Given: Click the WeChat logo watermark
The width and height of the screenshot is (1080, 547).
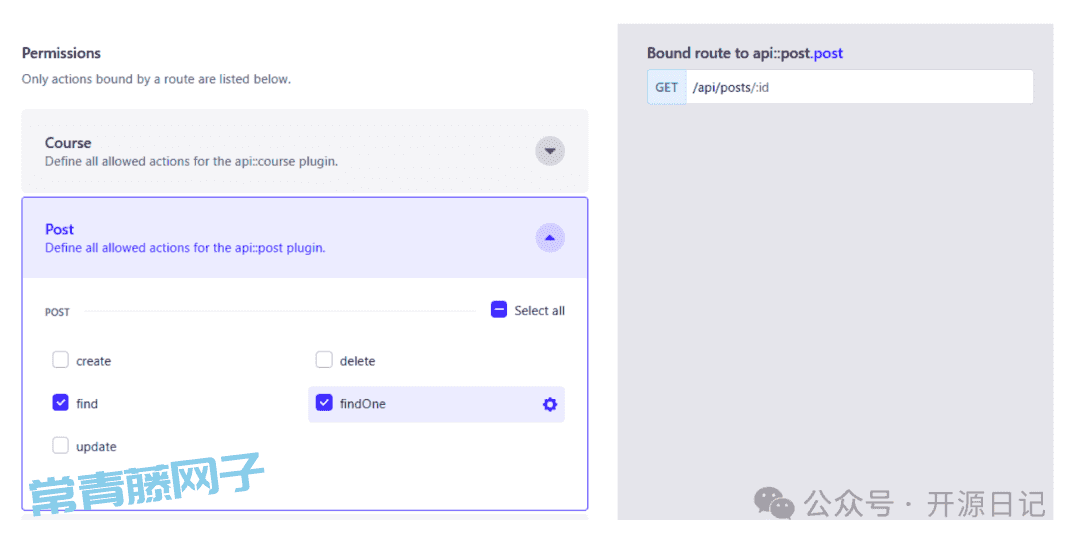Looking at the screenshot, I should pyautogui.click(x=774, y=503).
